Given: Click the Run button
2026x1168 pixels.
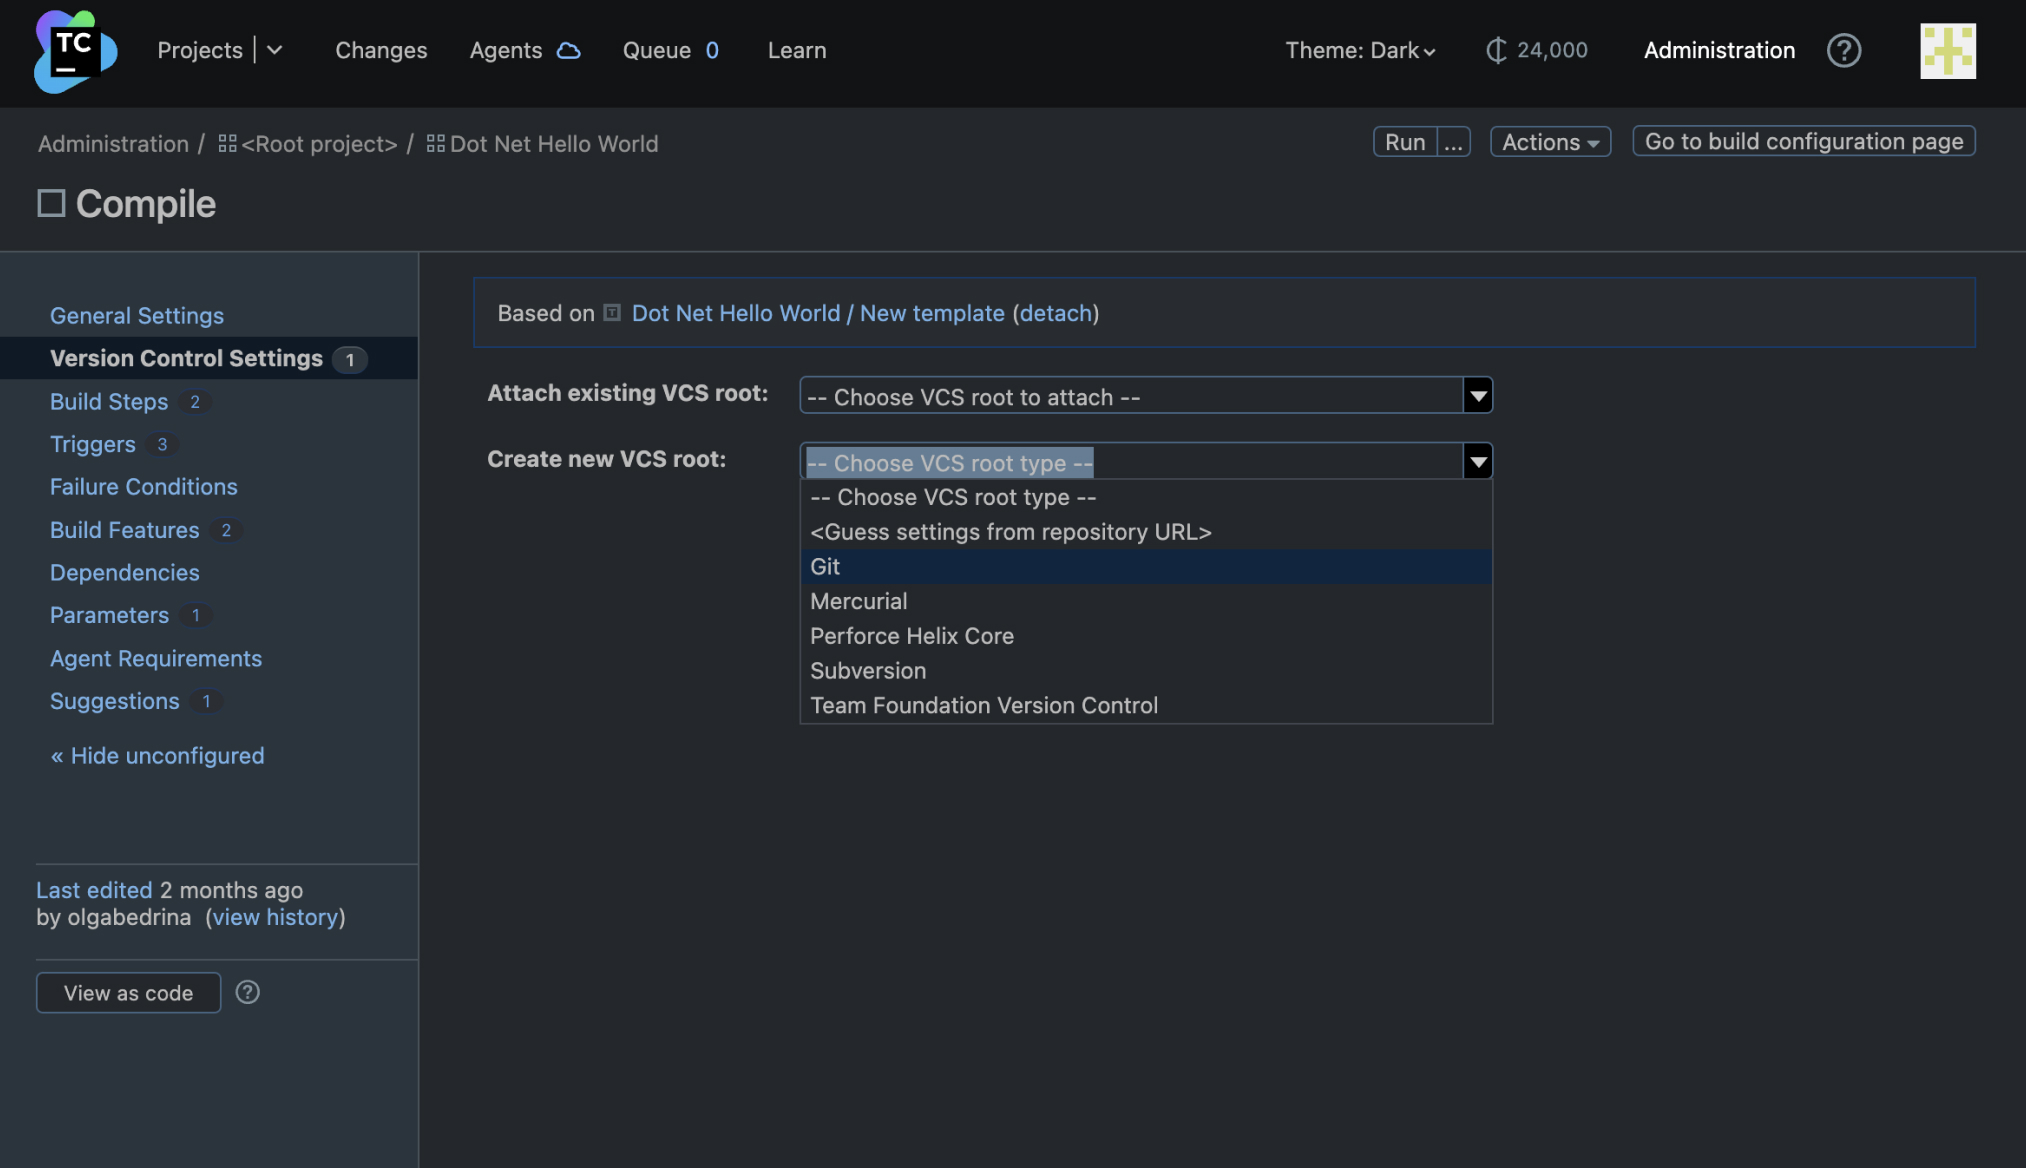Looking at the screenshot, I should [x=1403, y=141].
